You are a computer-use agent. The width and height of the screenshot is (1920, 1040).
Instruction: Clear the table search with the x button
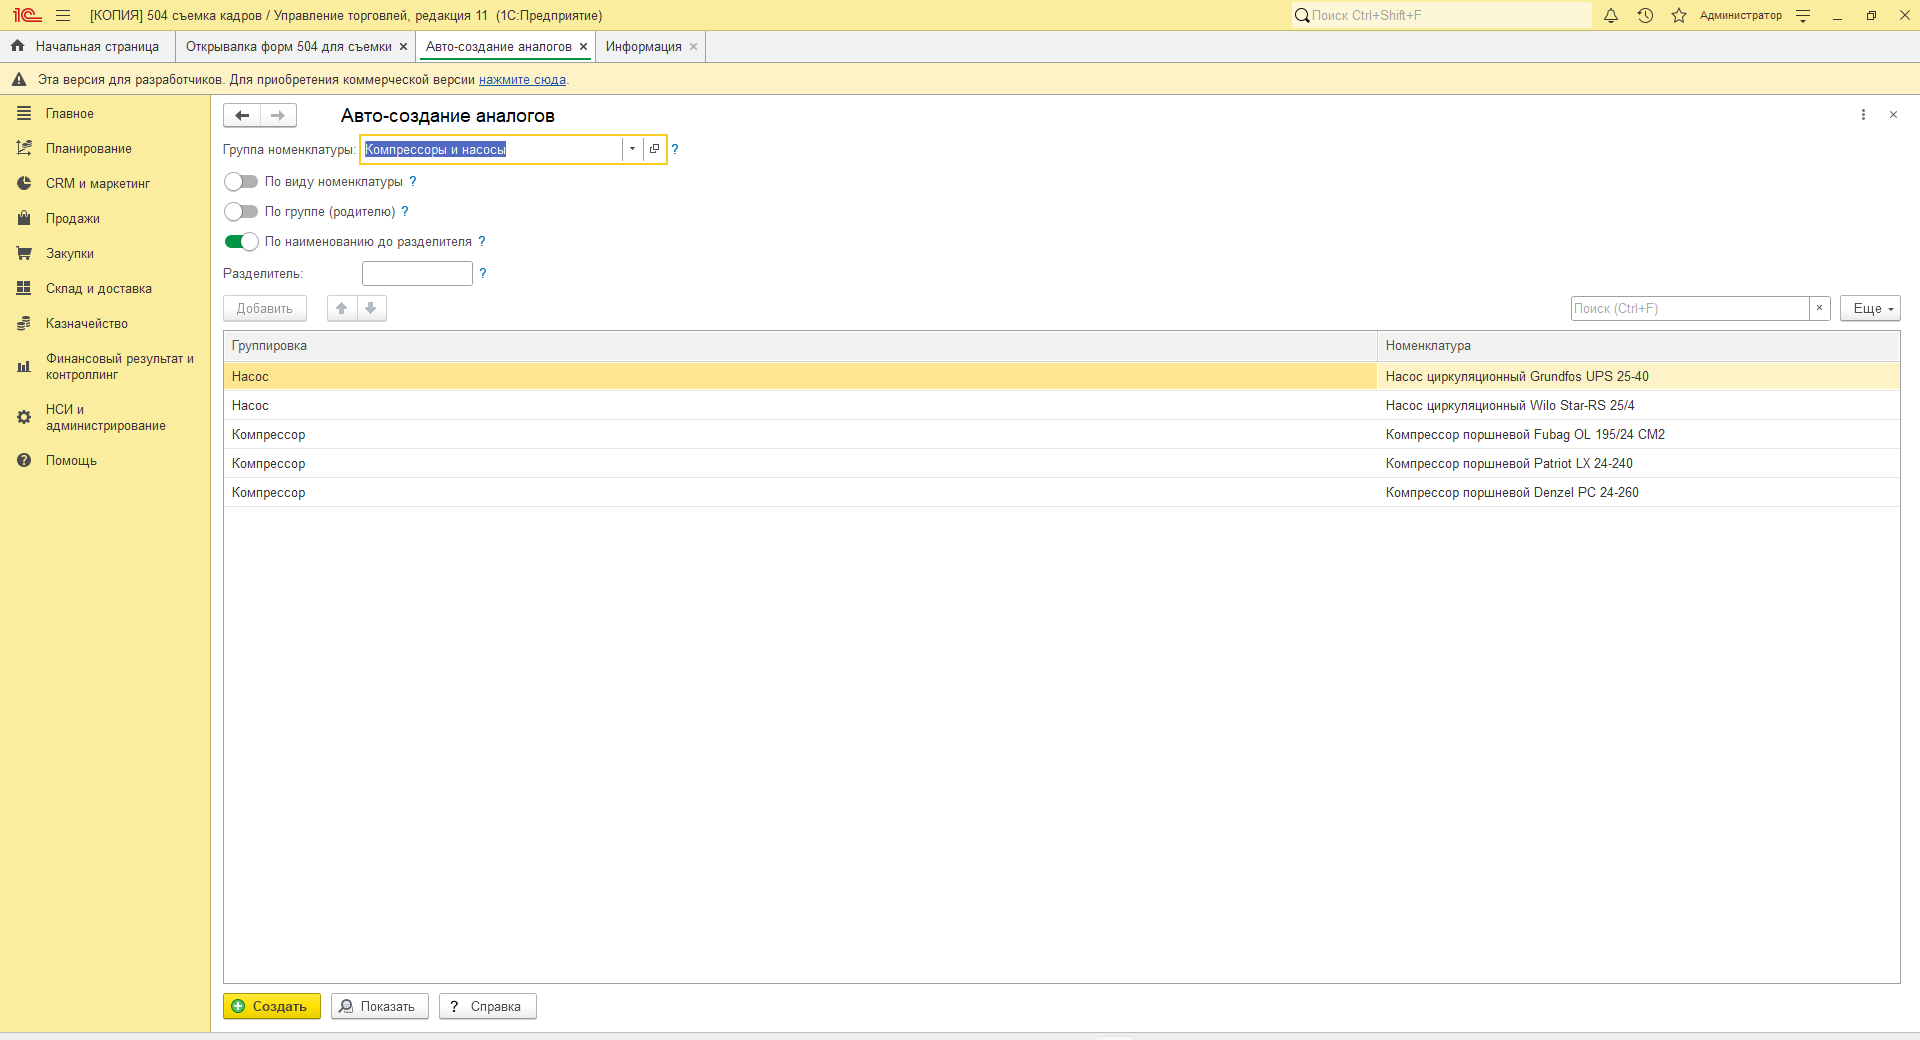1820,308
